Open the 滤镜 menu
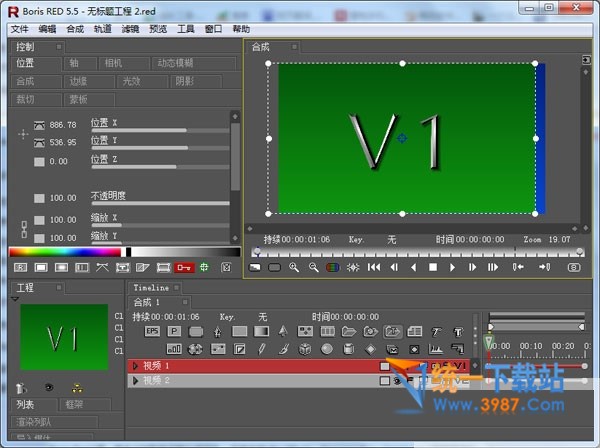The width and height of the screenshot is (600, 448). click(130, 29)
